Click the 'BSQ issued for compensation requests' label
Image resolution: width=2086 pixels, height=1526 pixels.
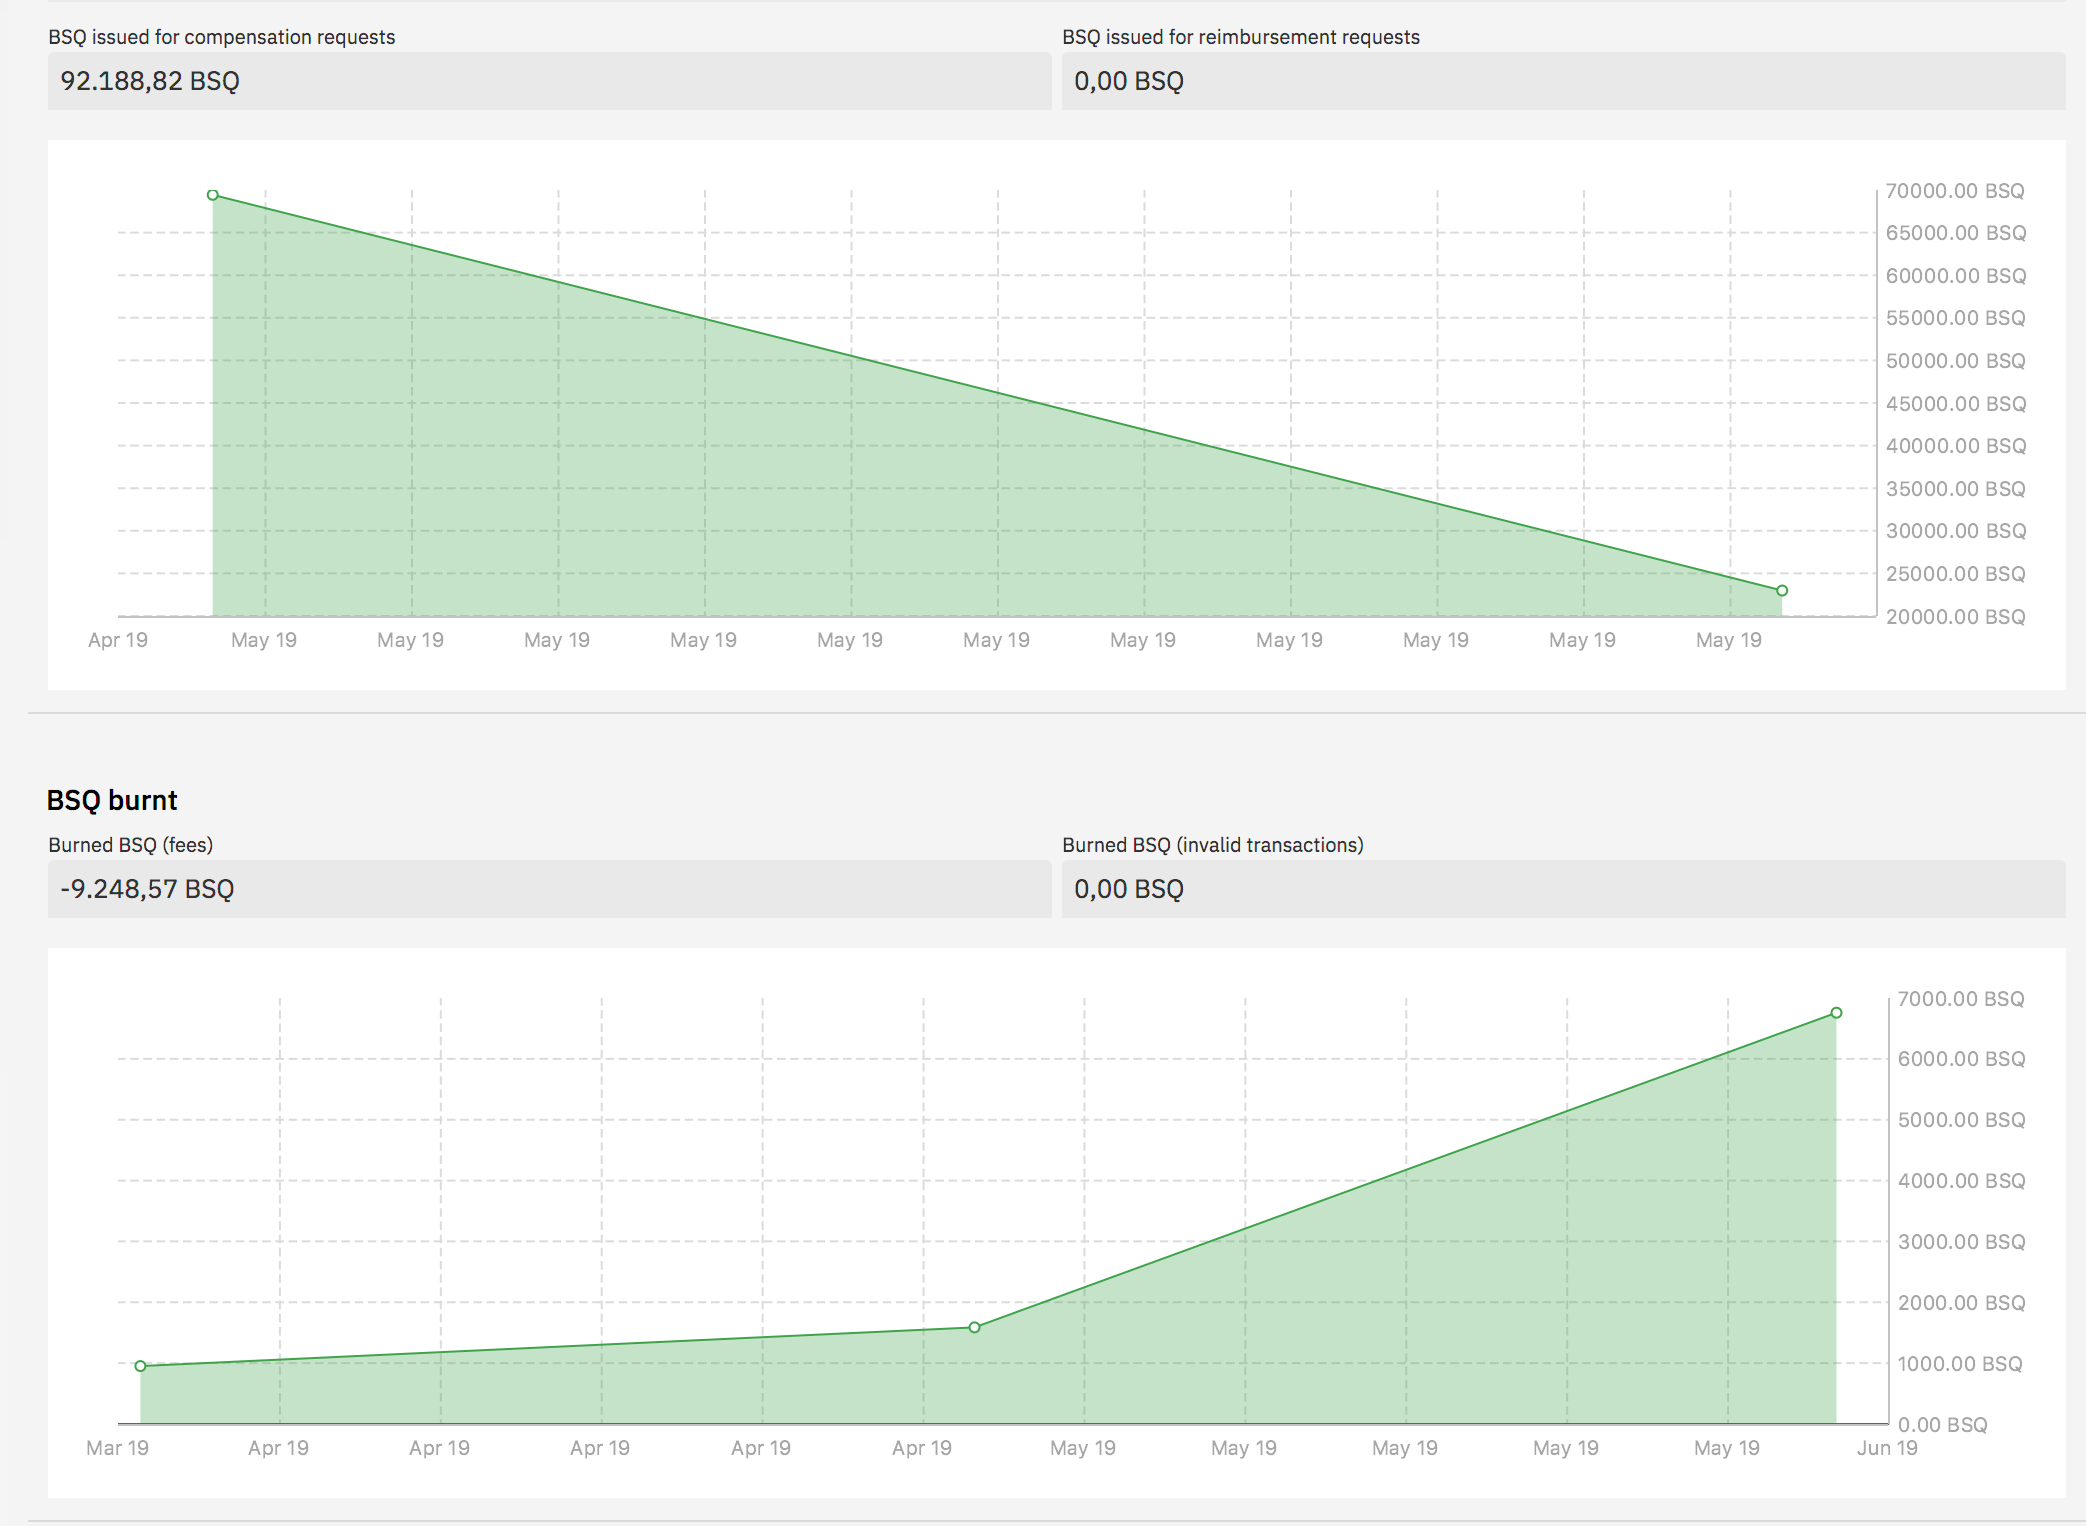tap(222, 37)
